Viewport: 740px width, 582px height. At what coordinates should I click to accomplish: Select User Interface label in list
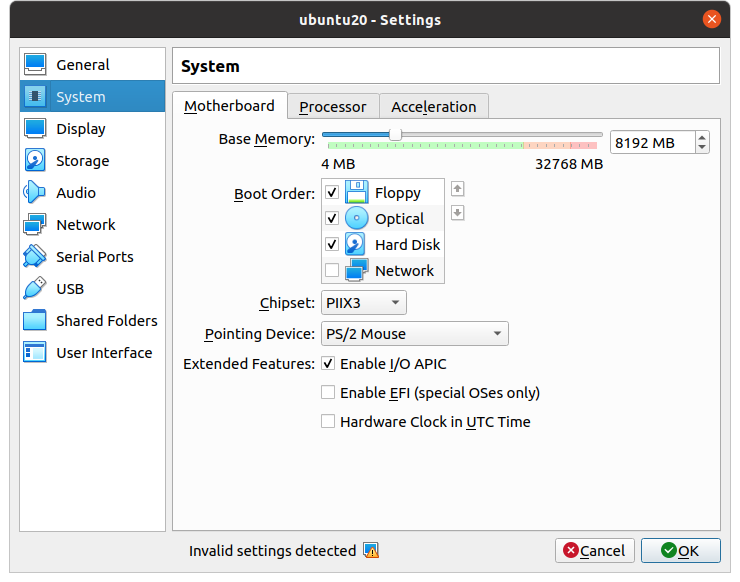104,353
